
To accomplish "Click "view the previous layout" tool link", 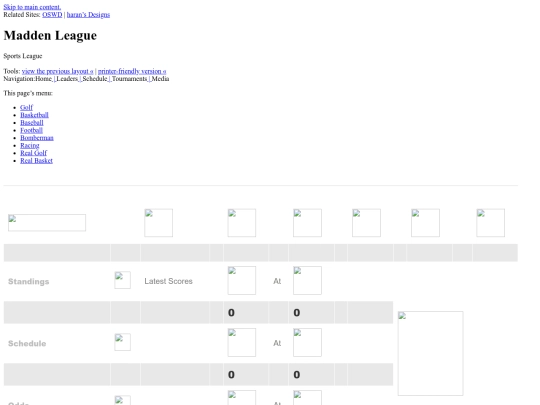I will 58,71.
